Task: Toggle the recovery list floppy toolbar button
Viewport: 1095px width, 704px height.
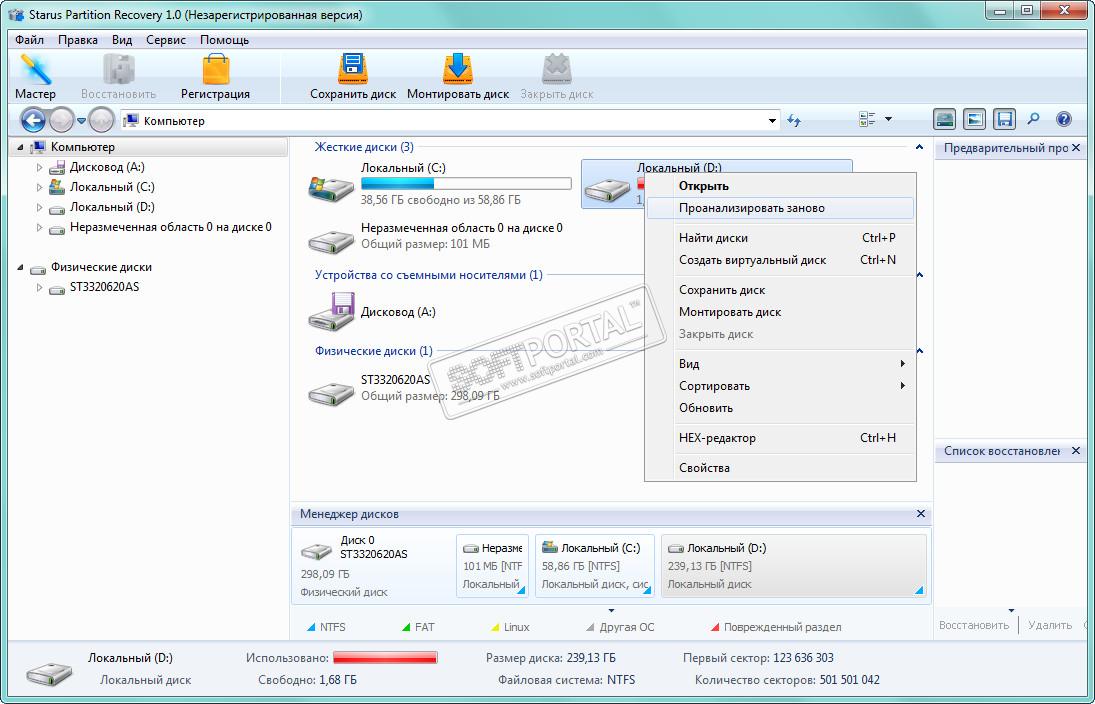Action: (x=1004, y=119)
